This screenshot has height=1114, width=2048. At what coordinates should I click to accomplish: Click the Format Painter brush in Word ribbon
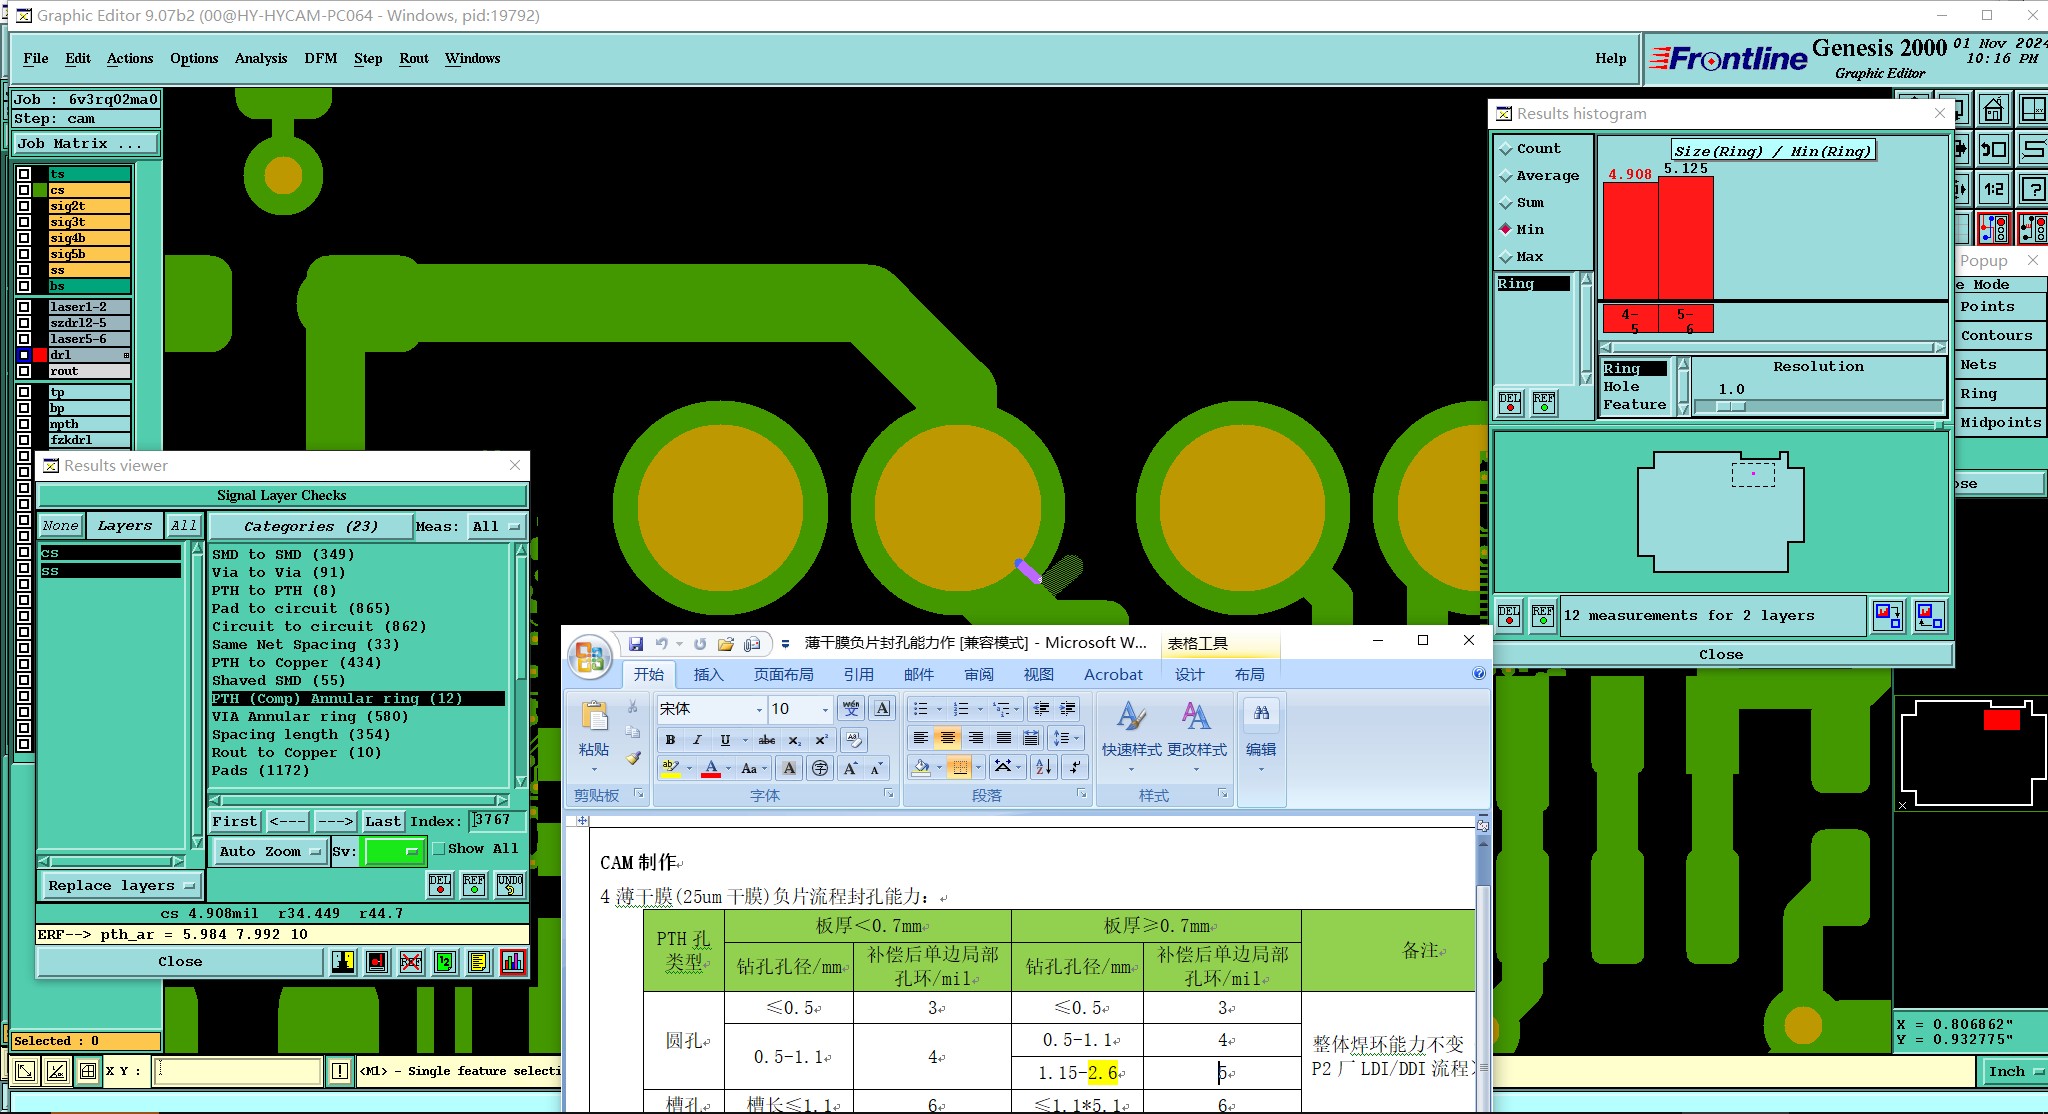coord(633,758)
